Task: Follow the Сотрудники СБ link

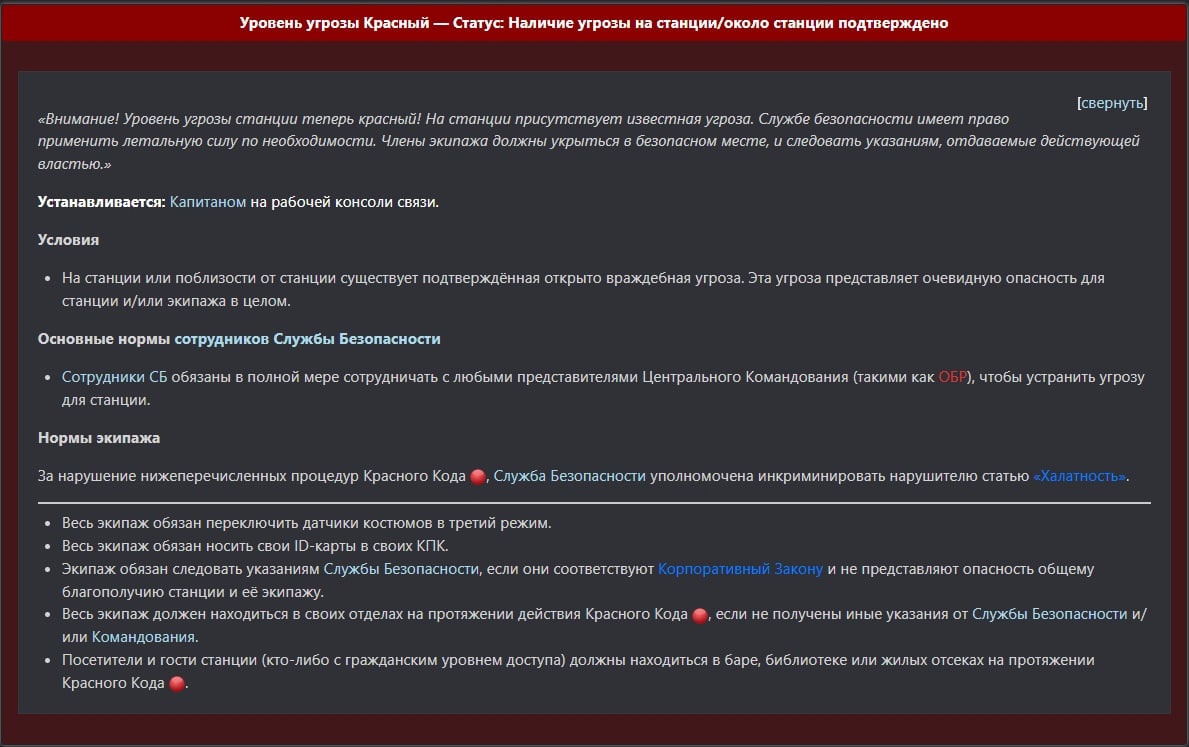Action: (115, 377)
